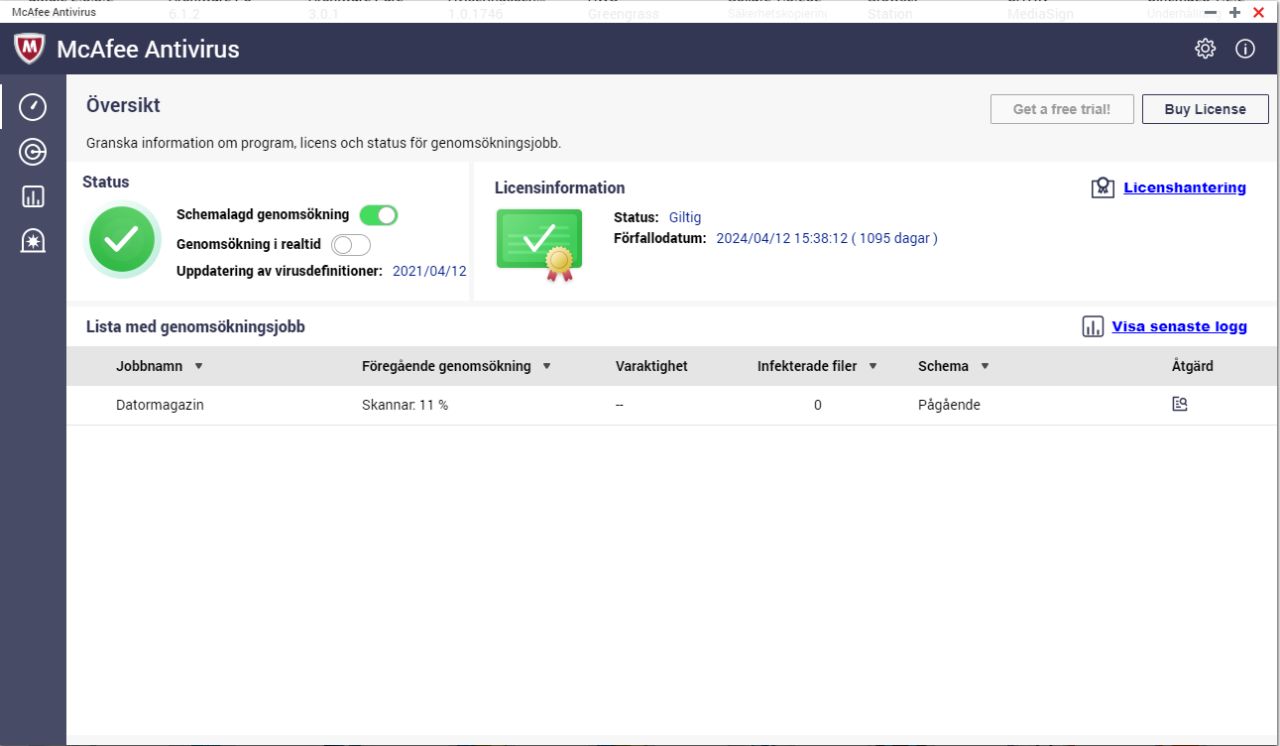
Task: Open the Visa senaste logg link
Action: (1179, 327)
